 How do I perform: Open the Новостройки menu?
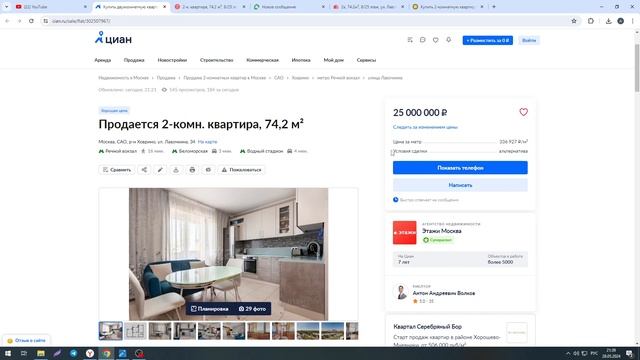click(172, 60)
